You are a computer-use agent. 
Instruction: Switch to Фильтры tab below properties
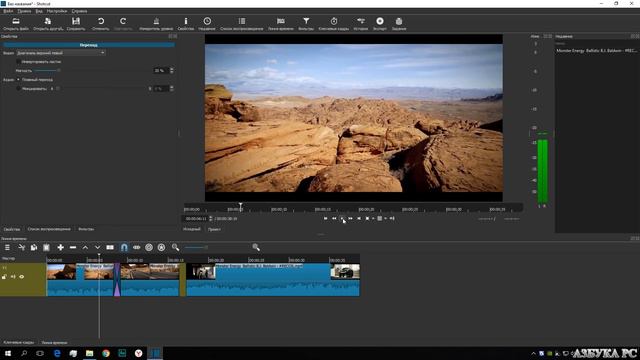(86, 229)
